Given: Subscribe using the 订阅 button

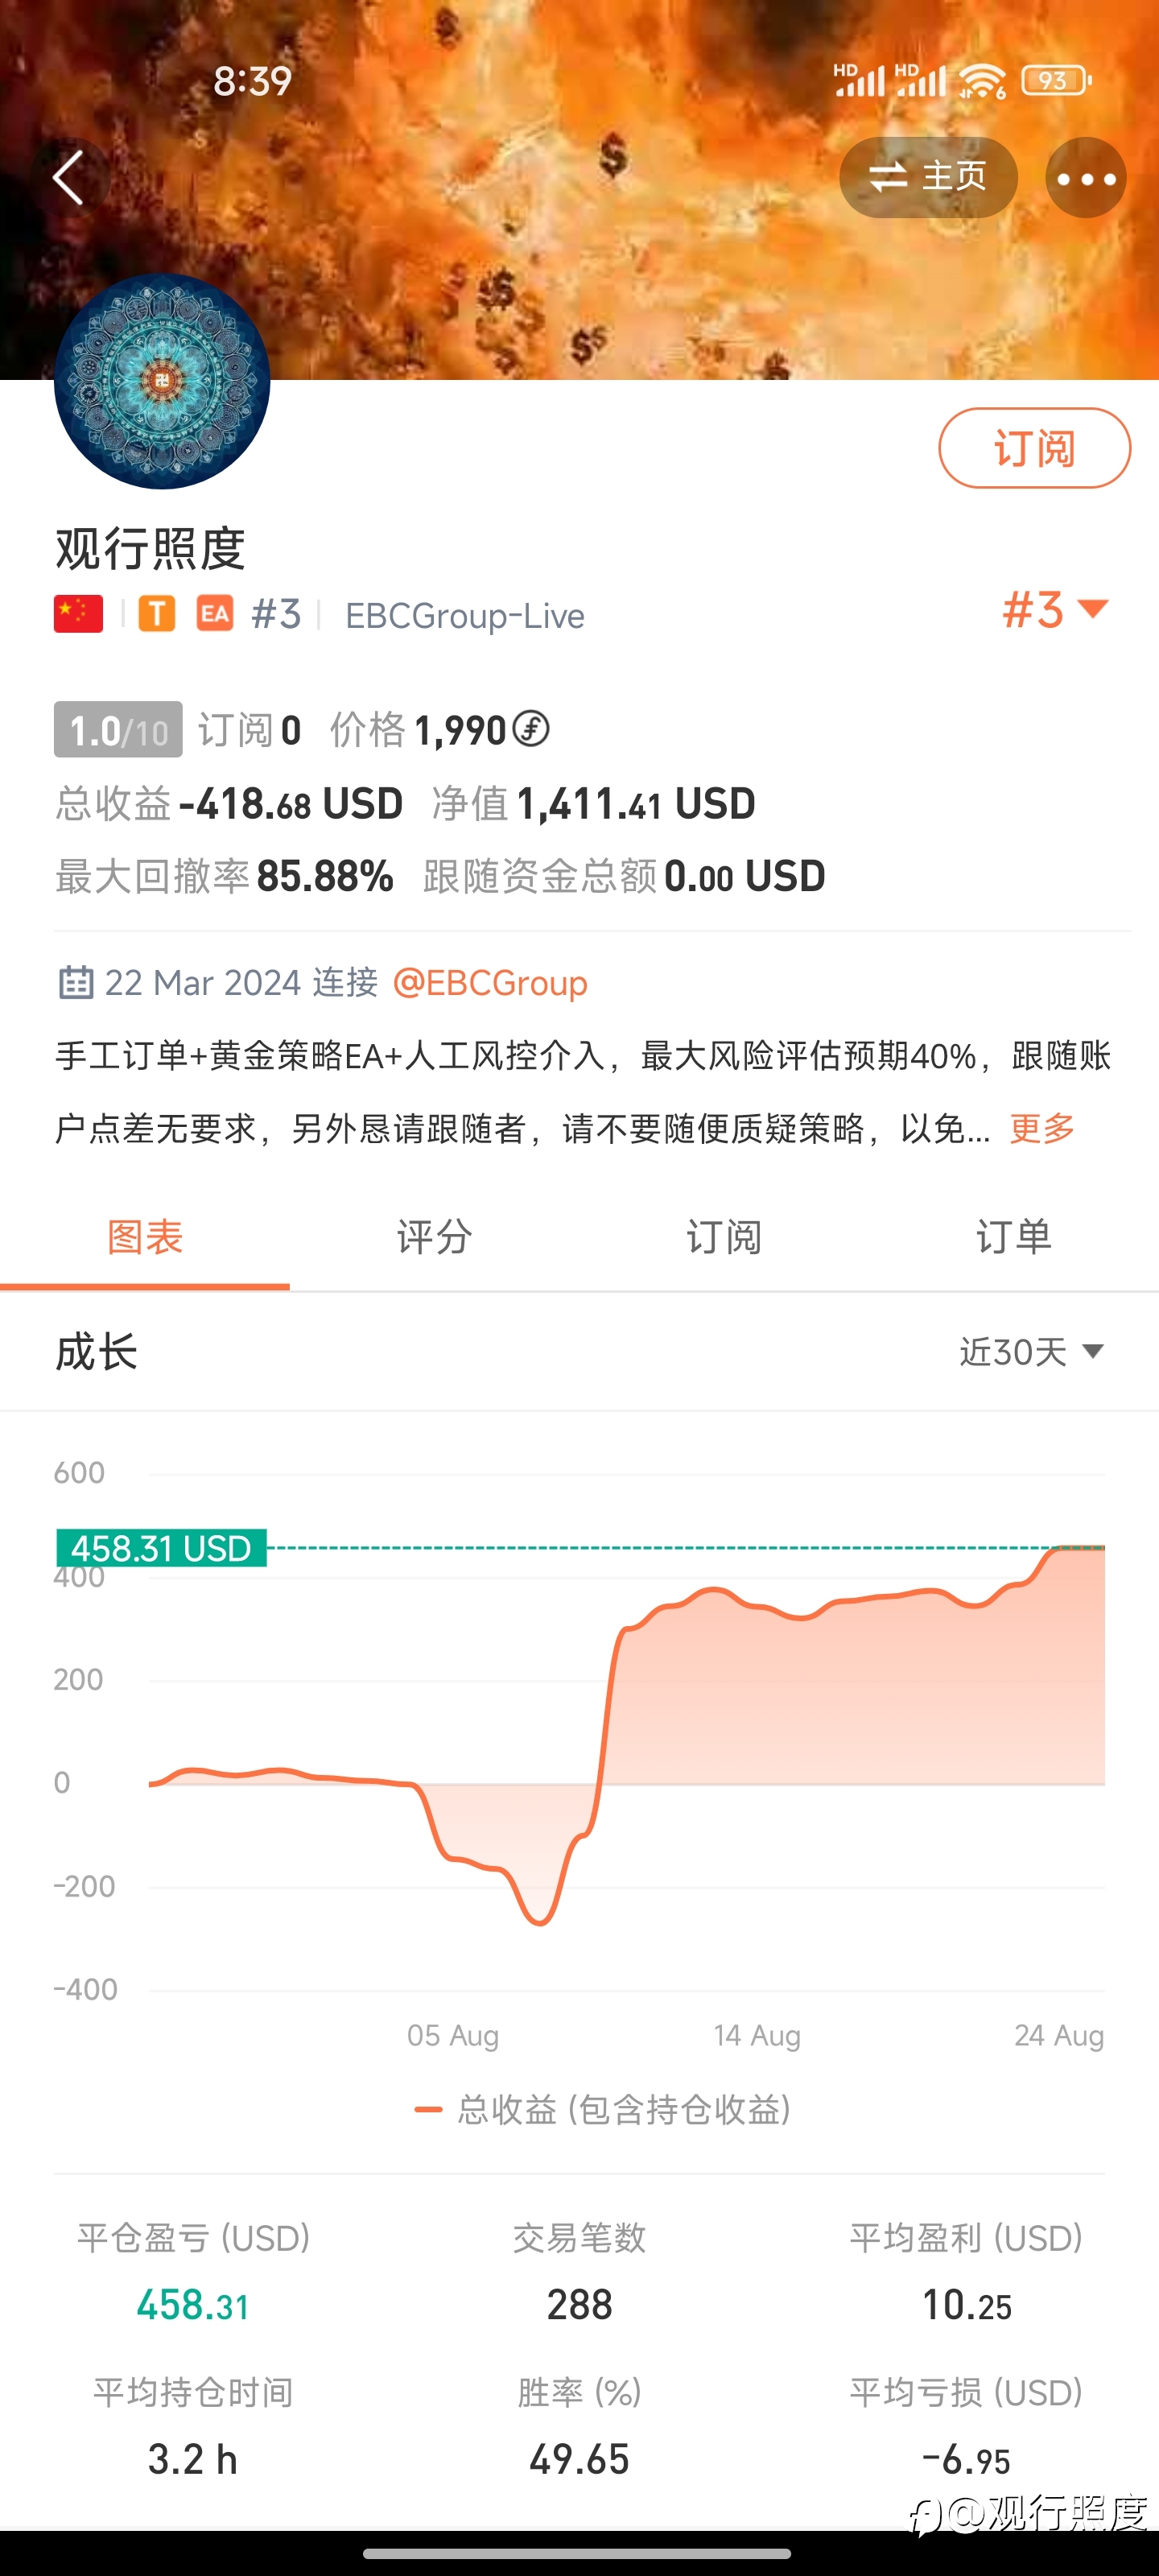Looking at the screenshot, I should pyautogui.click(x=1034, y=448).
